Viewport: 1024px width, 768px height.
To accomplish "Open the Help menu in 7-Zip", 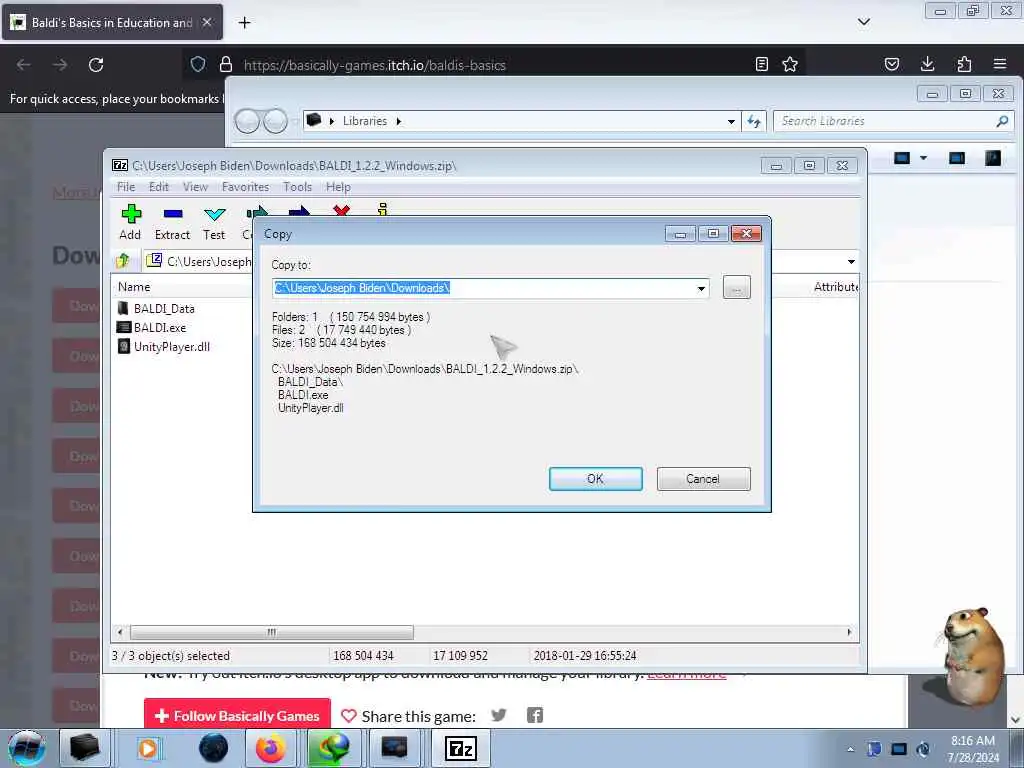I will [338, 187].
